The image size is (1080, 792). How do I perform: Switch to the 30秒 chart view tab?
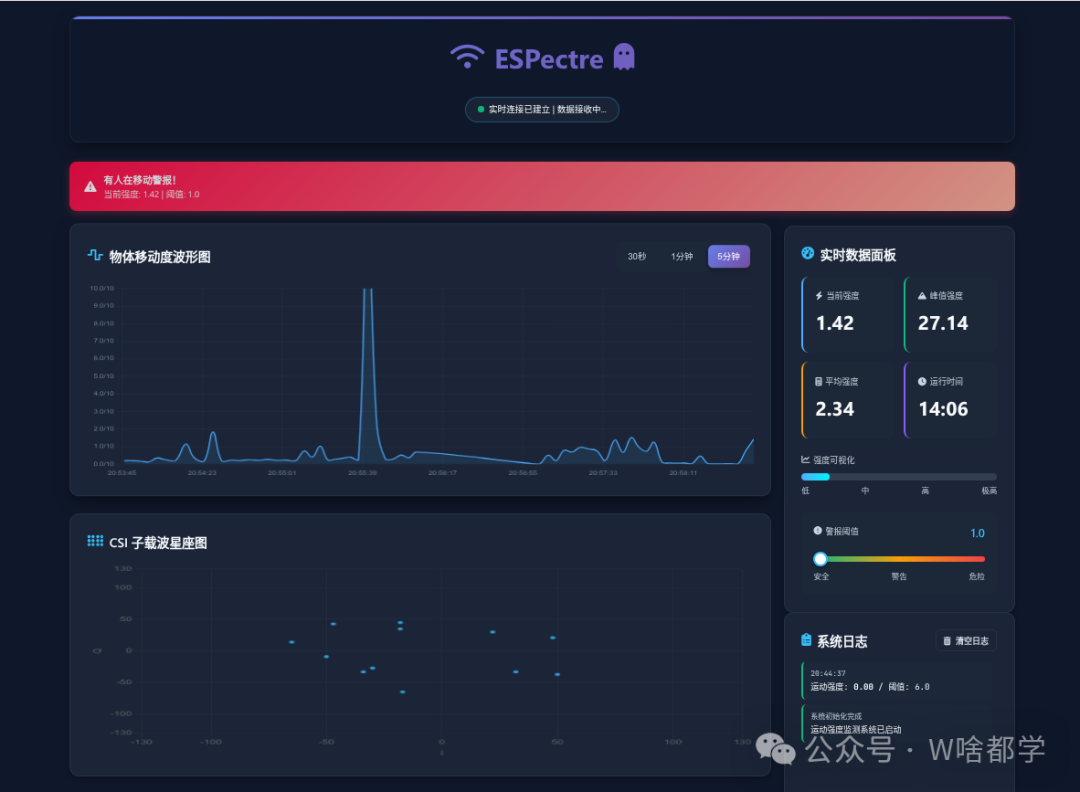coord(635,256)
